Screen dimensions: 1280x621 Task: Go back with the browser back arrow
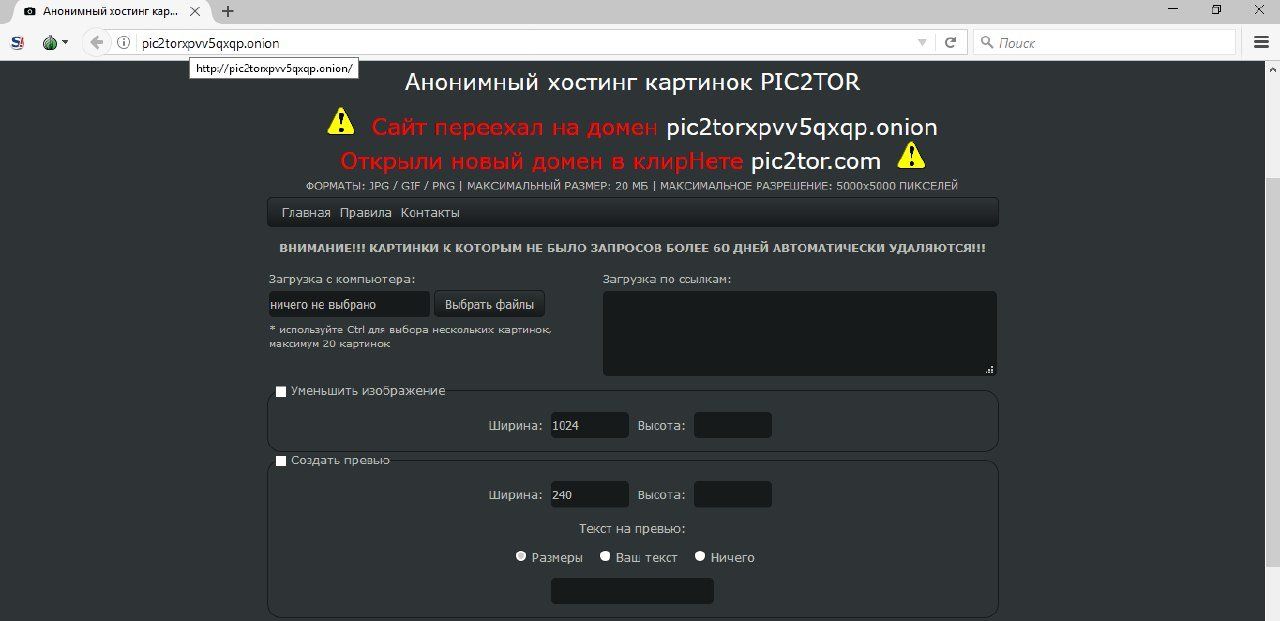[x=96, y=43]
